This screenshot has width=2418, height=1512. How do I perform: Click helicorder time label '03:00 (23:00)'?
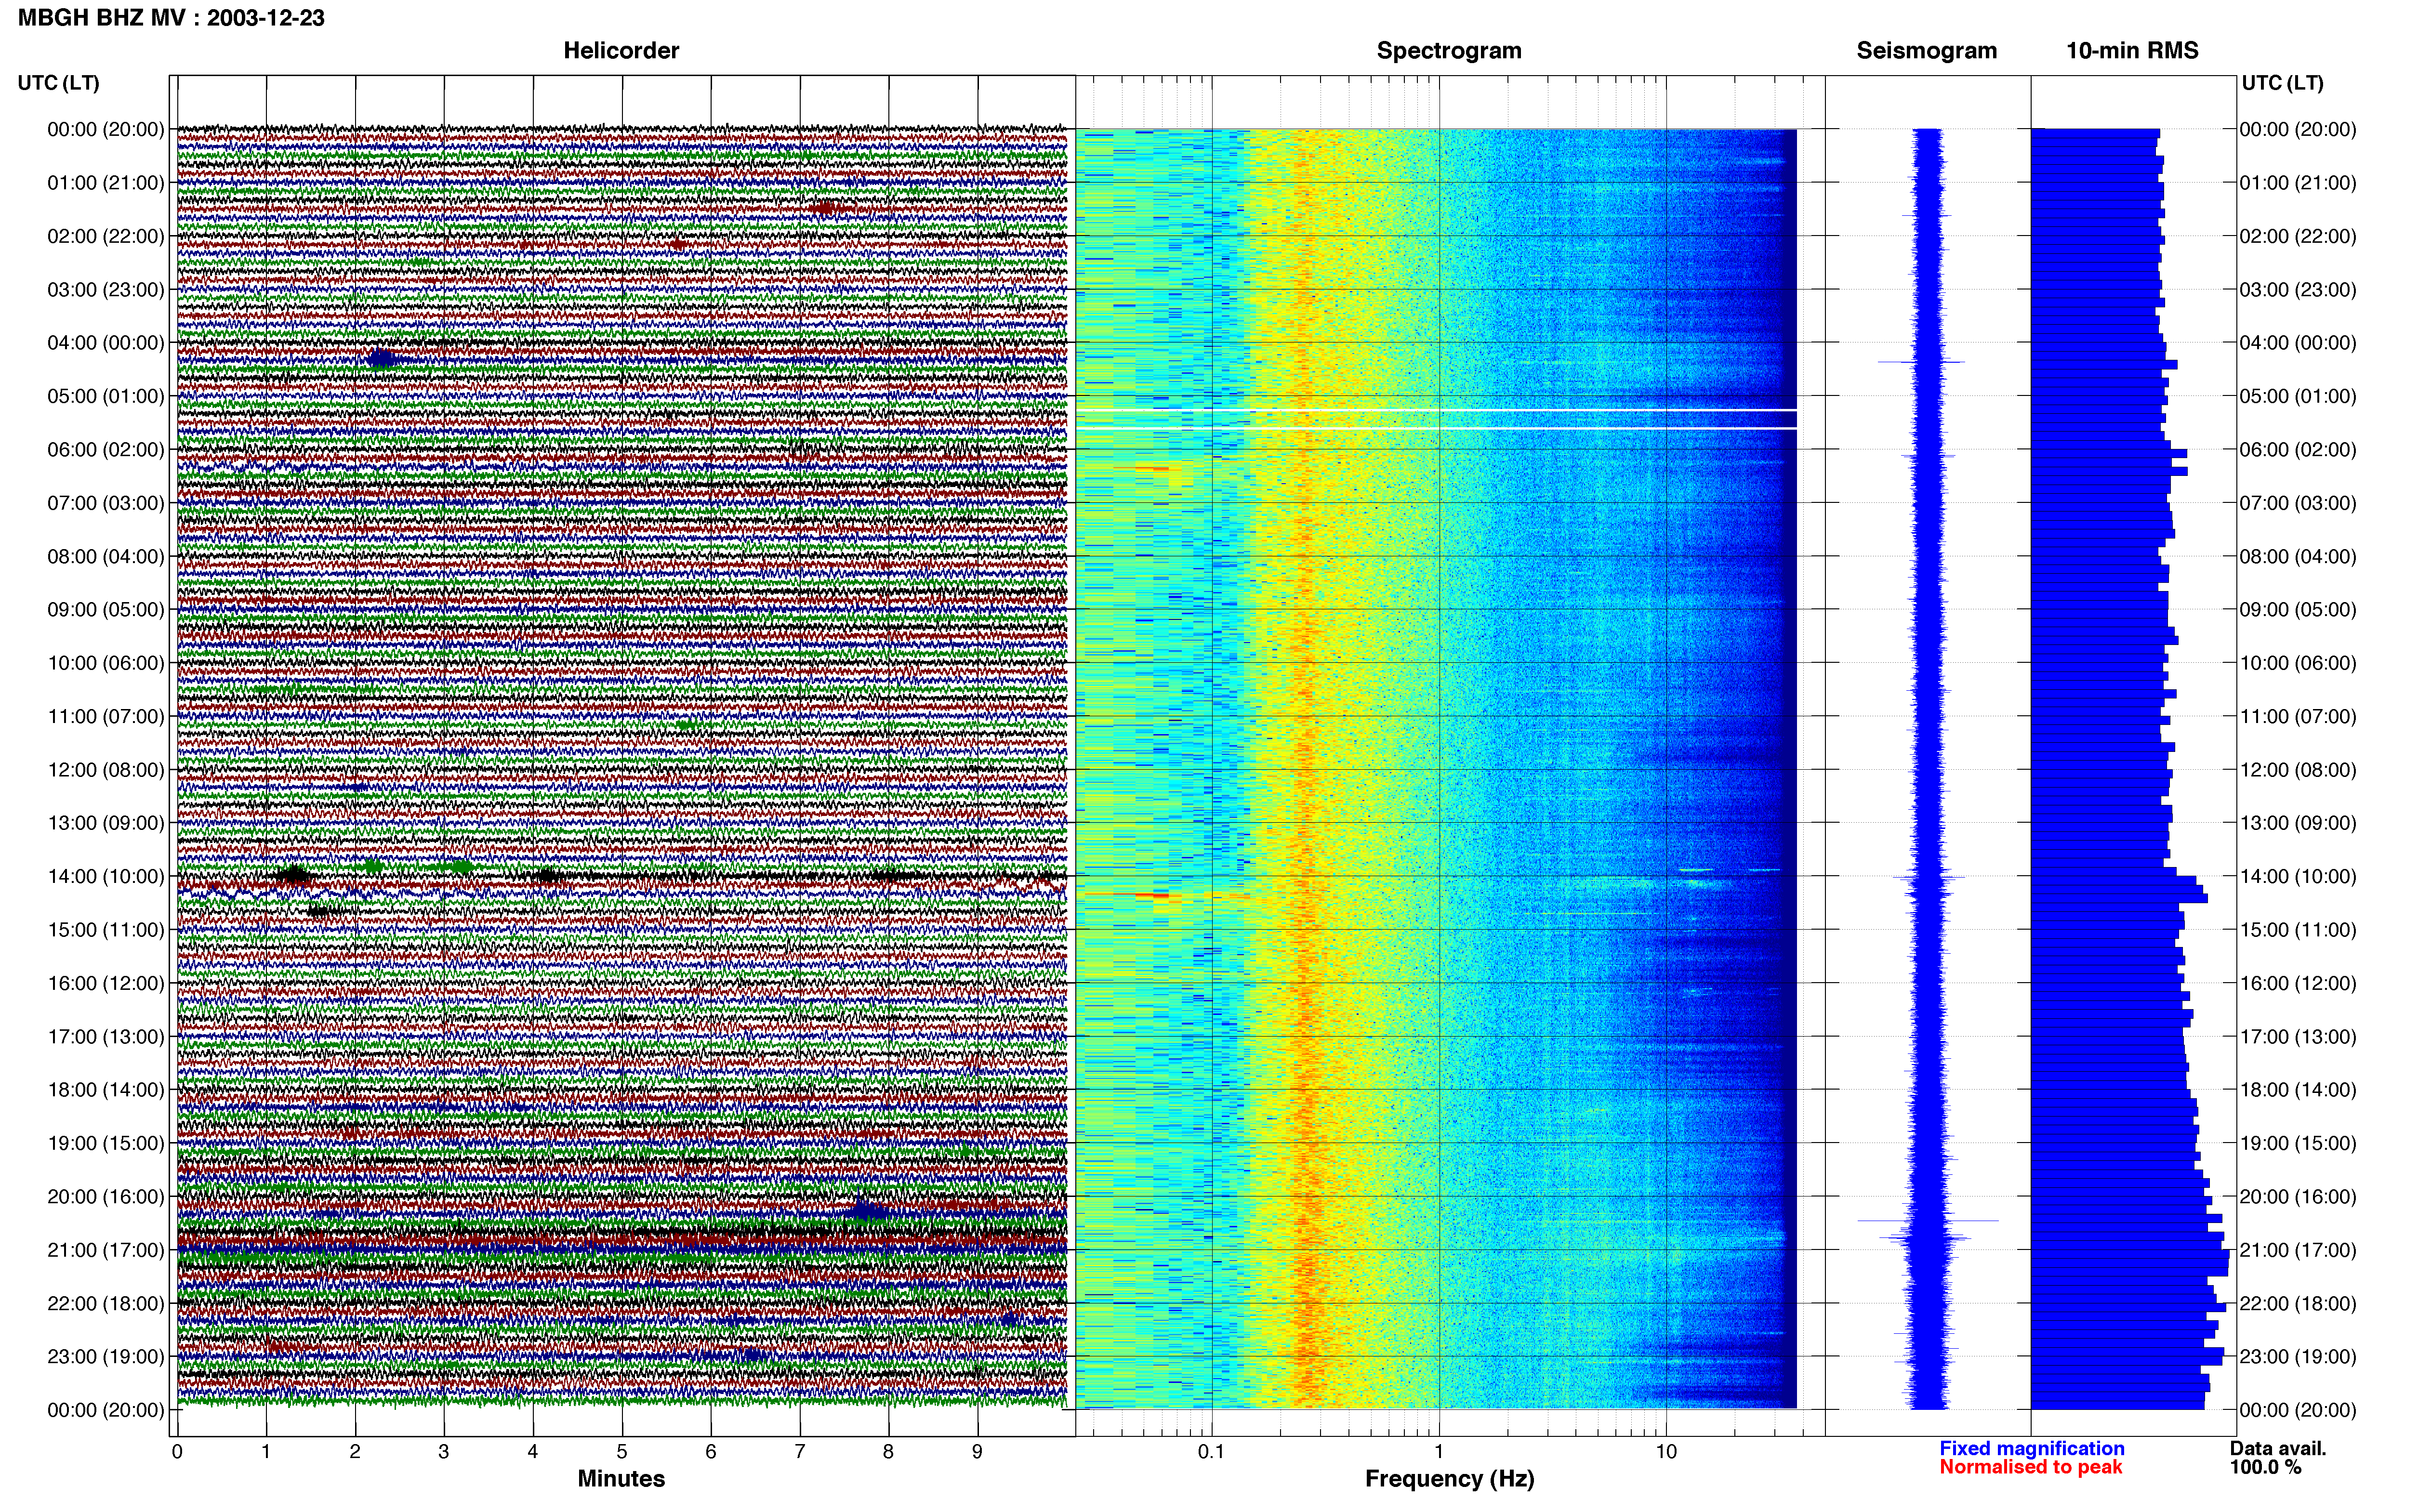[x=105, y=289]
